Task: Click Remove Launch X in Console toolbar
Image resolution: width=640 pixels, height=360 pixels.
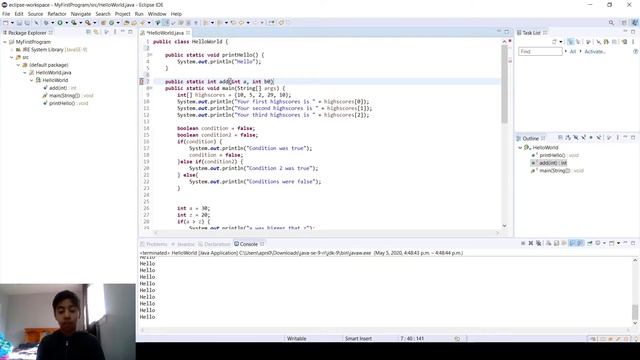Action: [531, 243]
